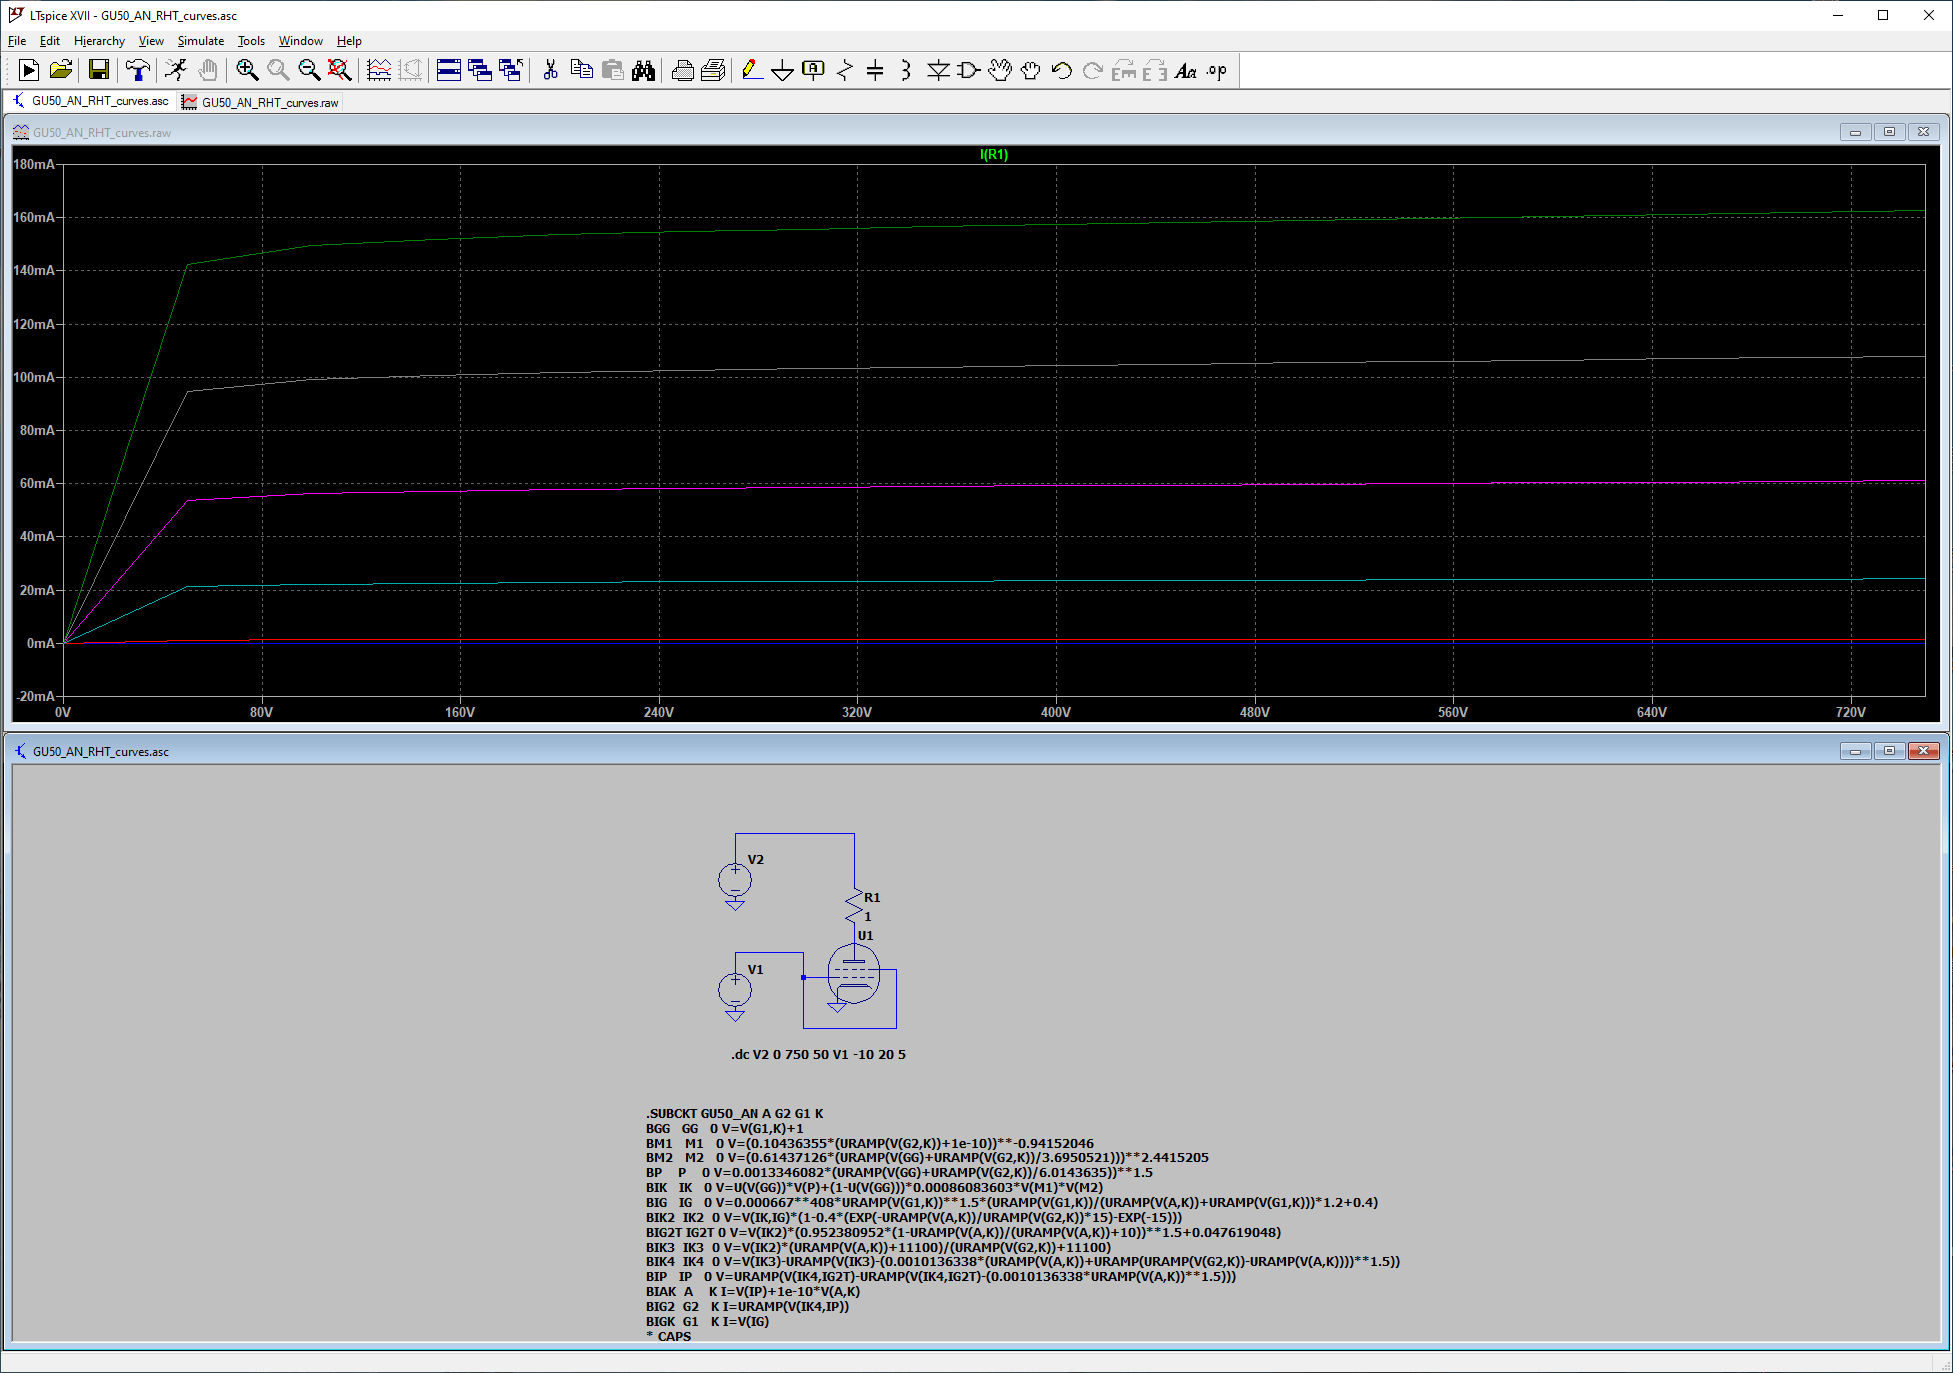Open the Hierarchy menu

[x=99, y=41]
